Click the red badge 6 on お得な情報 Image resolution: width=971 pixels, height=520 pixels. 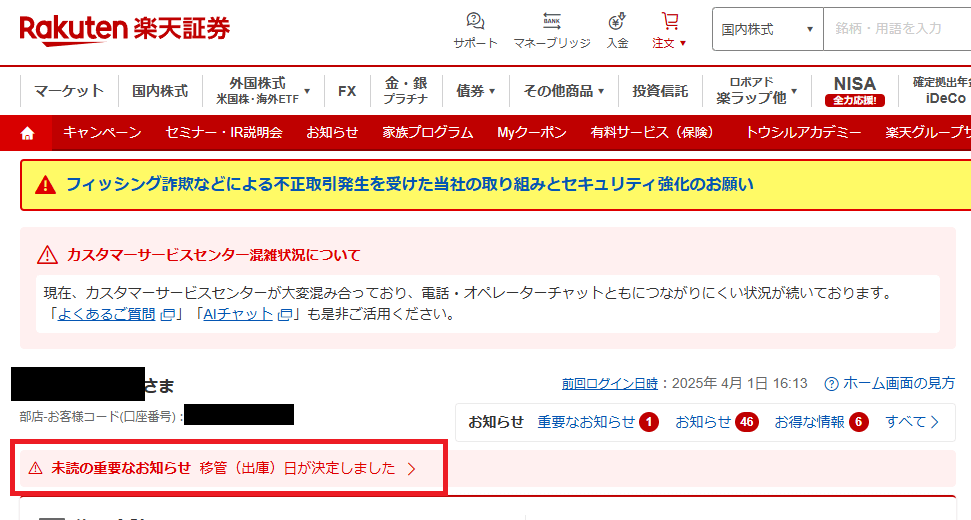(x=859, y=422)
